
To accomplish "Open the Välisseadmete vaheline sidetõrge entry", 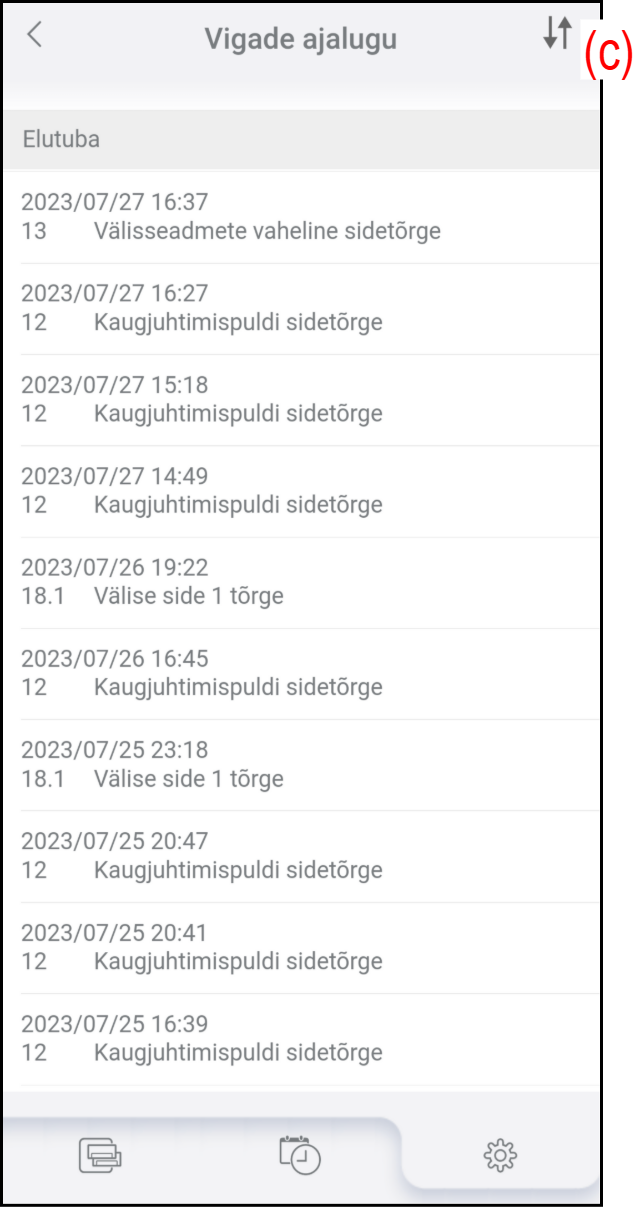I will 267,231.
